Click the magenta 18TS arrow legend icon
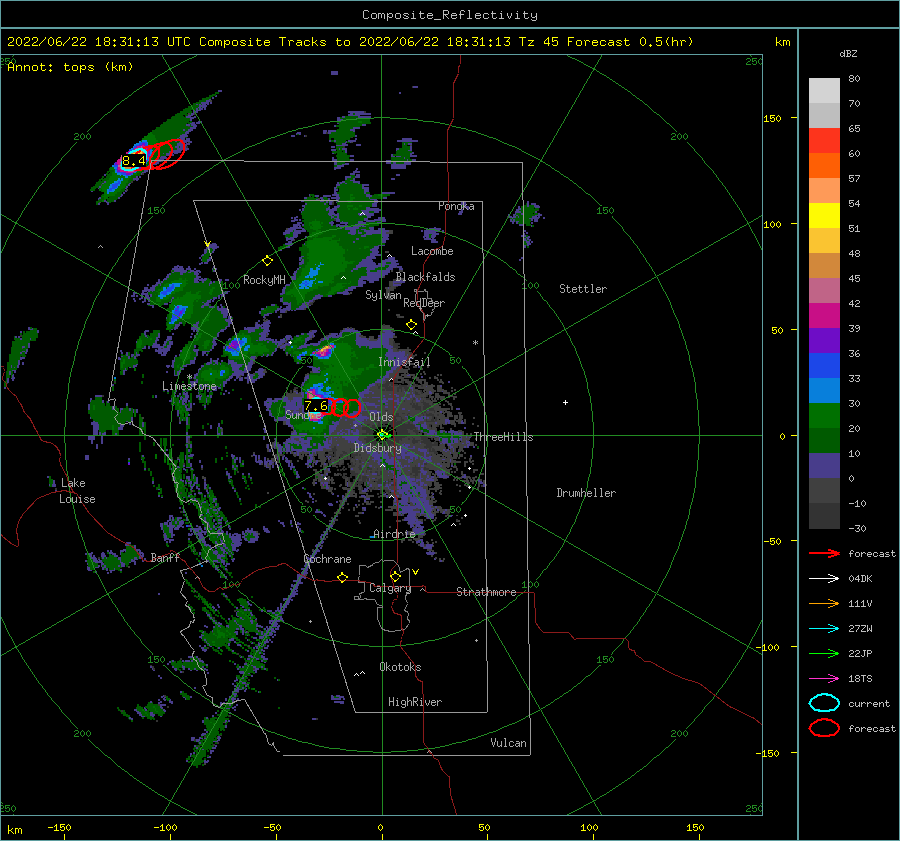900x841 pixels. 824,679
